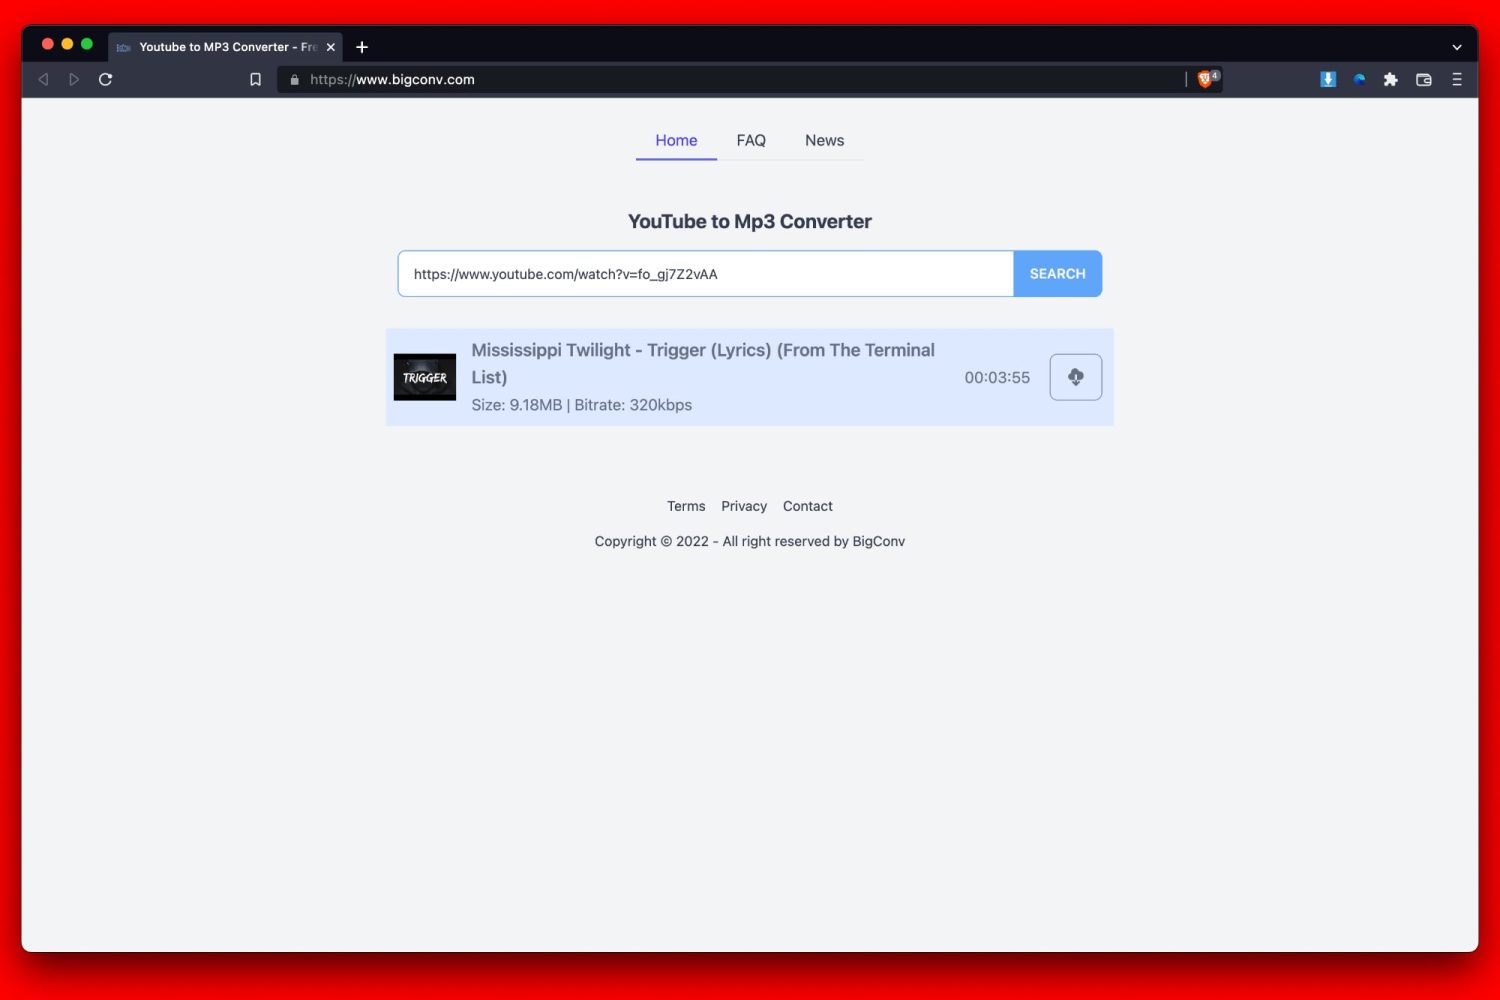Switch to the News tab
1500x1000 pixels.
825,140
